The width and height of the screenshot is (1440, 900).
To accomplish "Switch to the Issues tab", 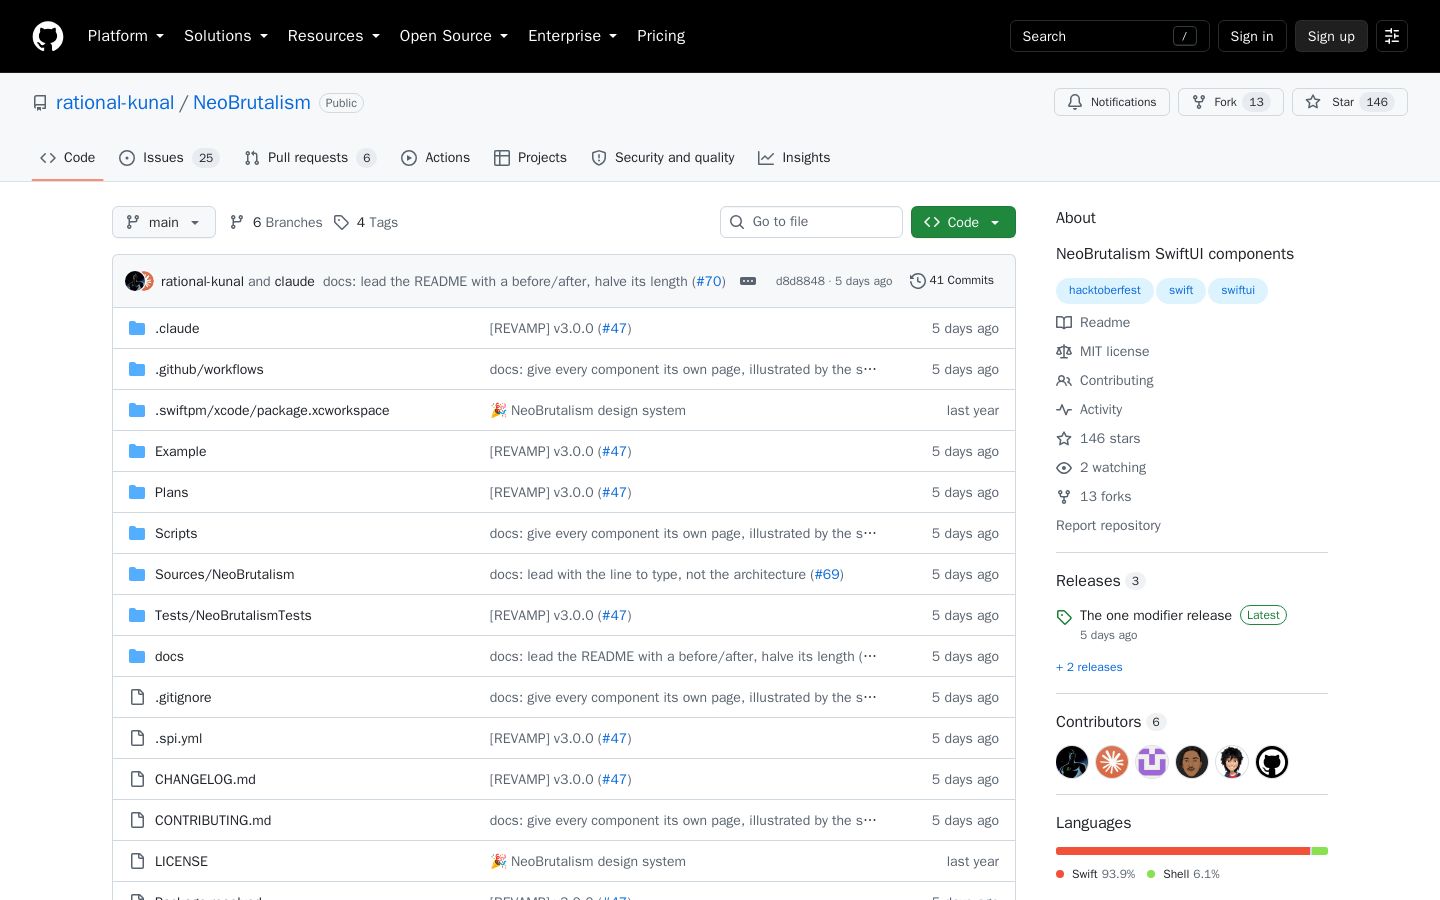I will [168, 158].
